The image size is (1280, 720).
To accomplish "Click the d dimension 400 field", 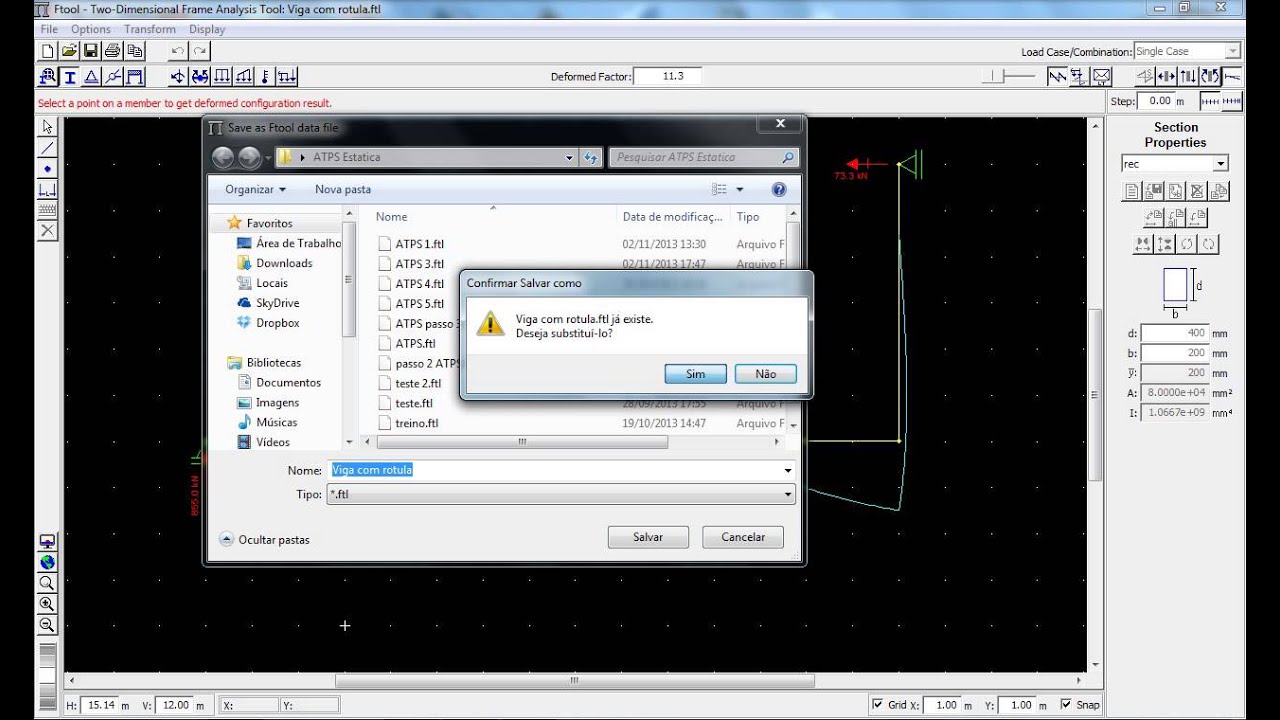I will 1174,333.
